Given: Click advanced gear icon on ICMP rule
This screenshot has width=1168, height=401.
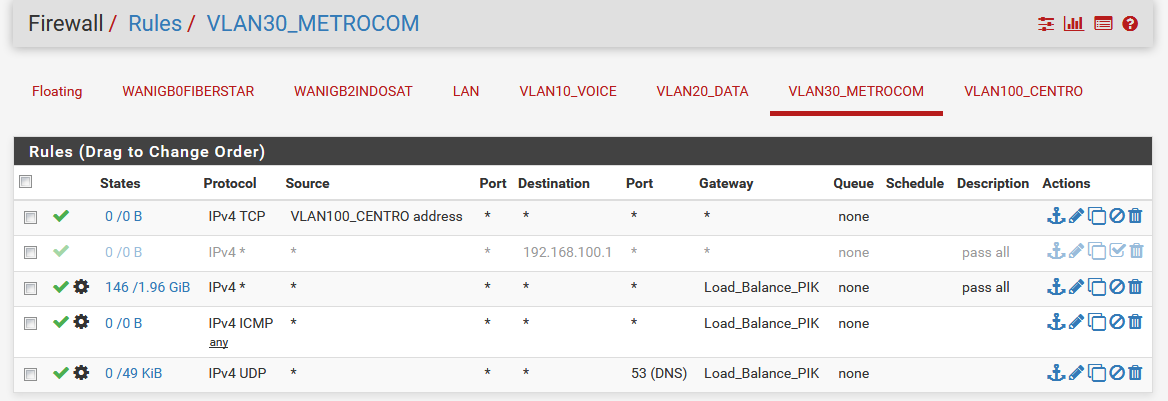Looking at the screenshot, I should (81, 322).
